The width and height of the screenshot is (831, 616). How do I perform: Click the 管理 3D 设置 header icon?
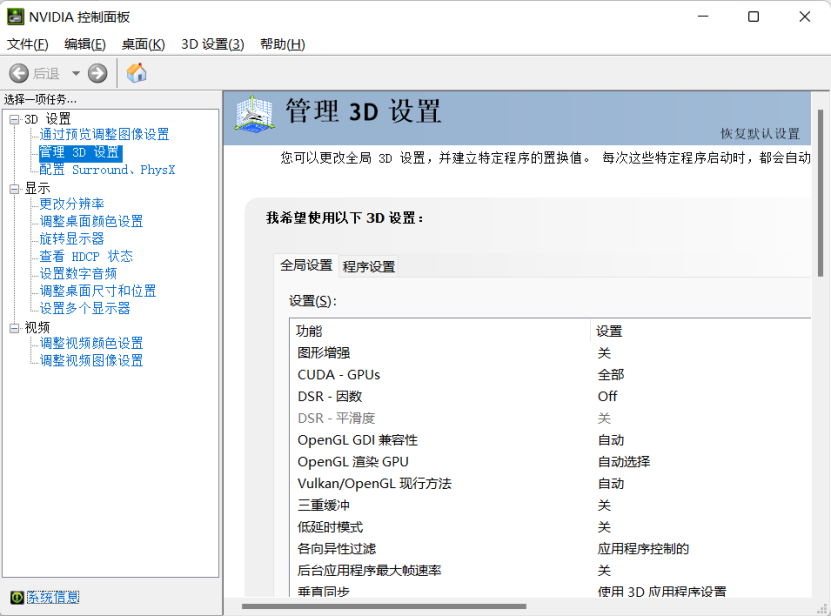tap(254, 114)
